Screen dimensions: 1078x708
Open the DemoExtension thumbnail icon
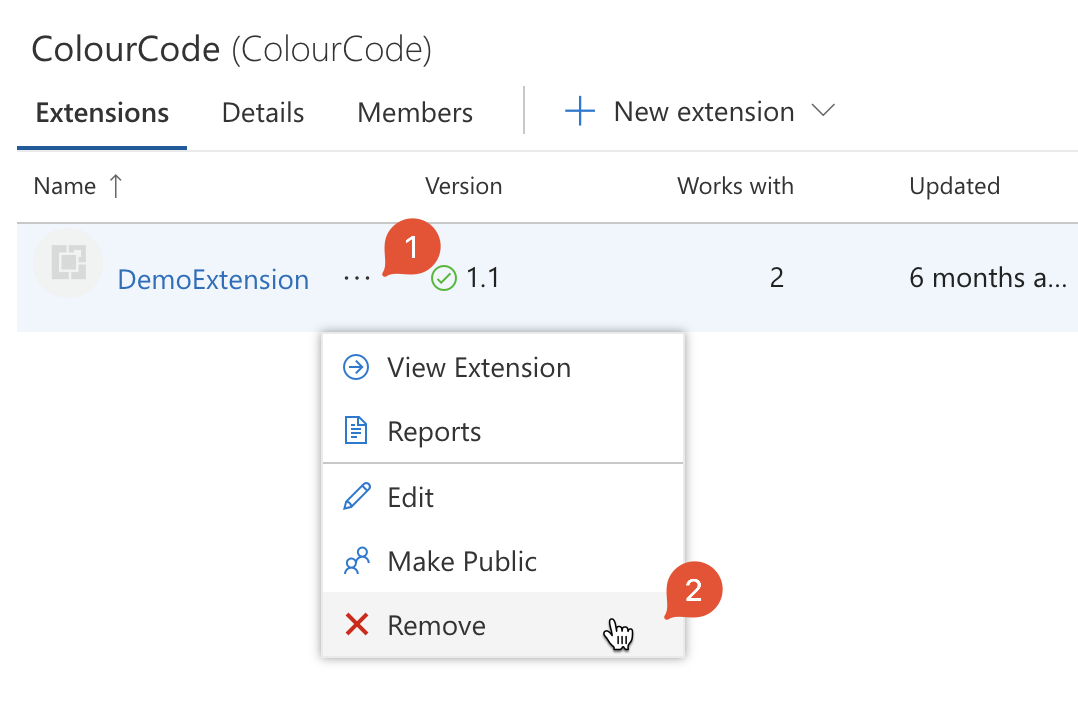[67, 264]
